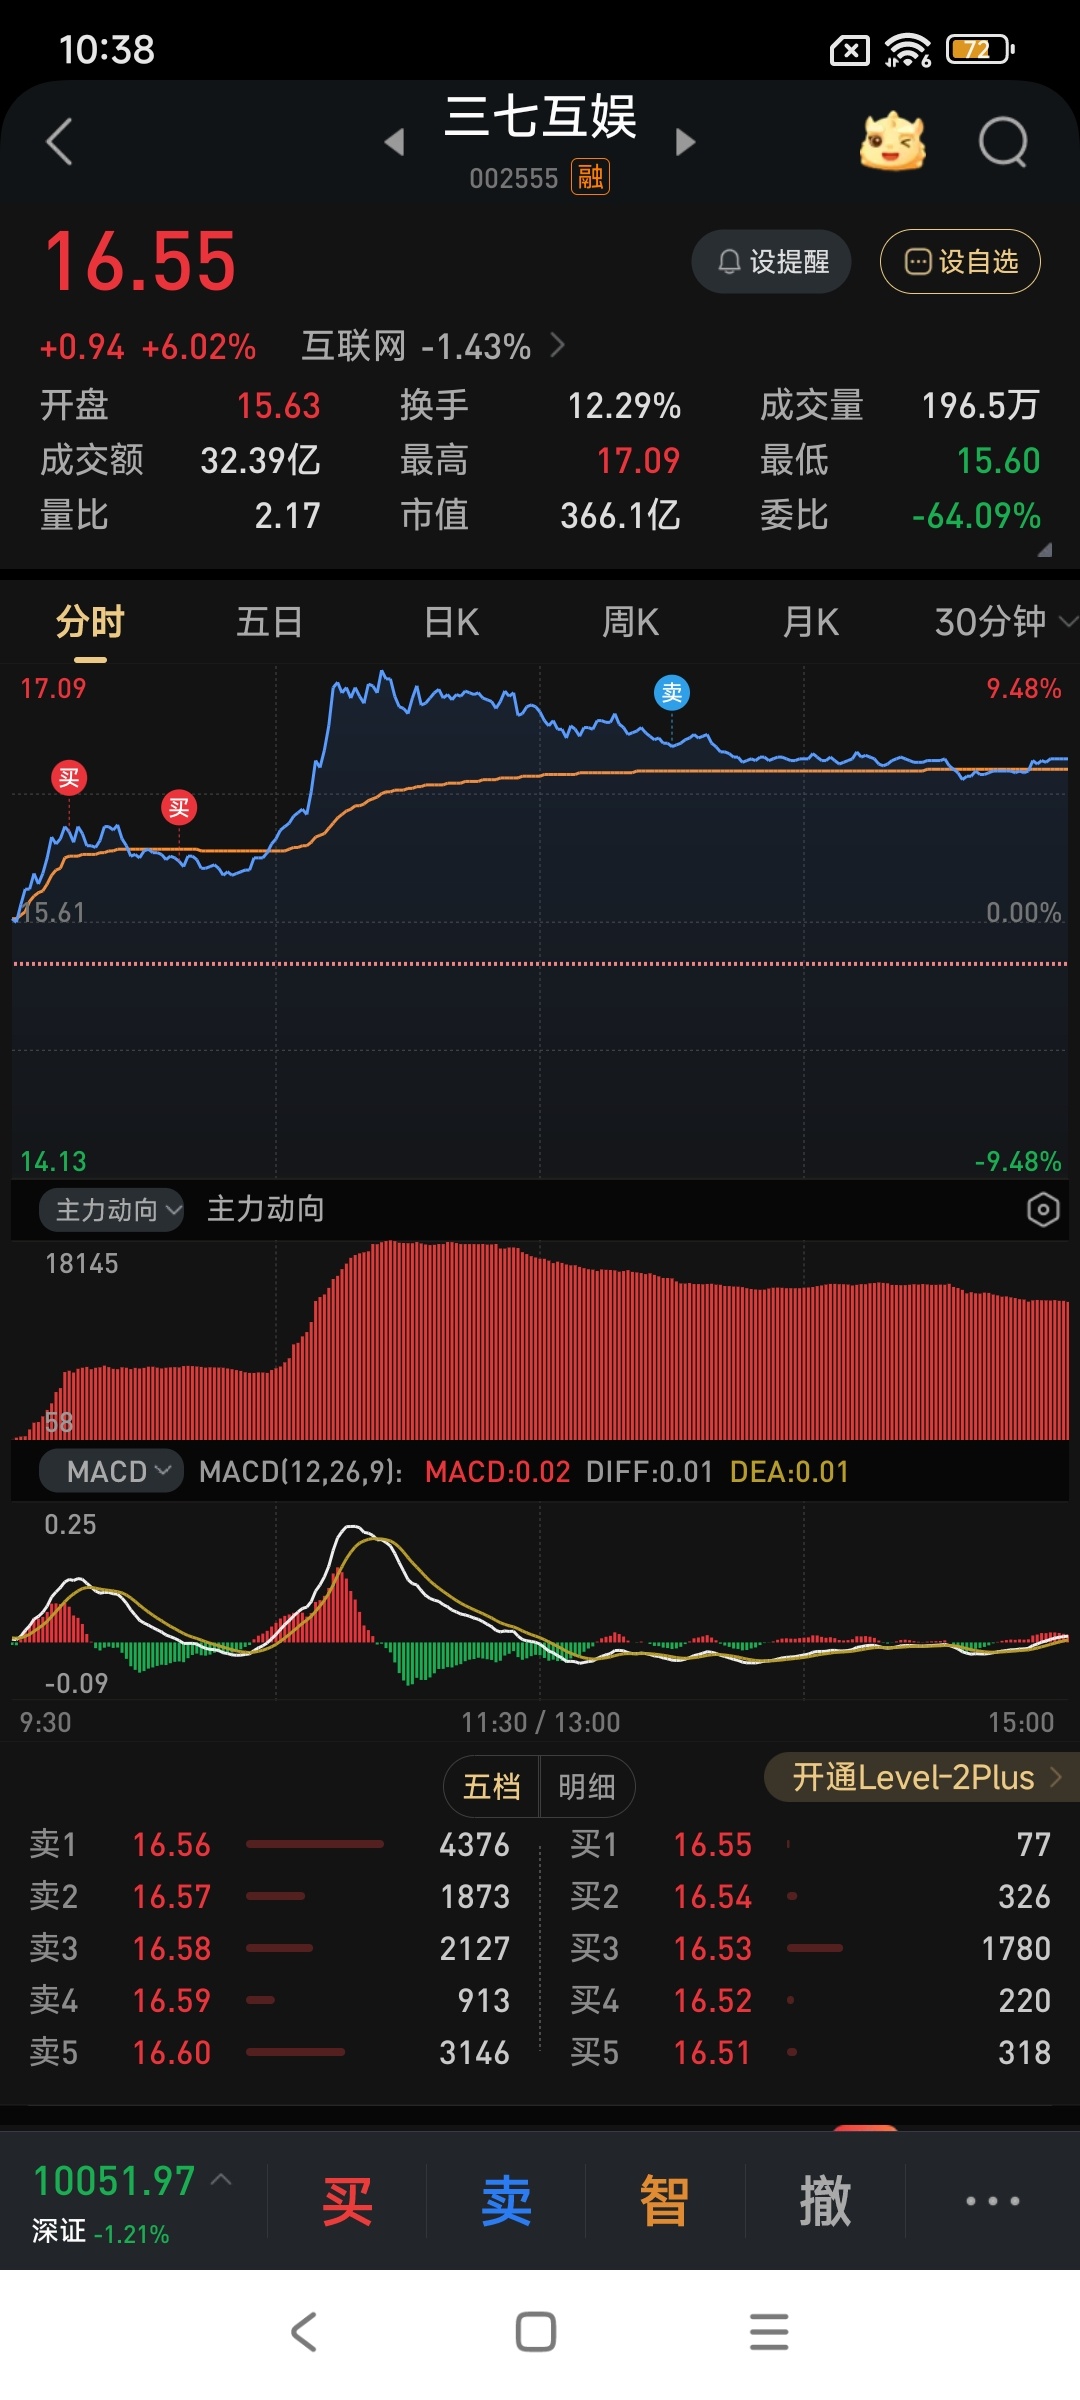
Task: Select 卖5 price 16.60 row
Action: (x=270, y=2052)
